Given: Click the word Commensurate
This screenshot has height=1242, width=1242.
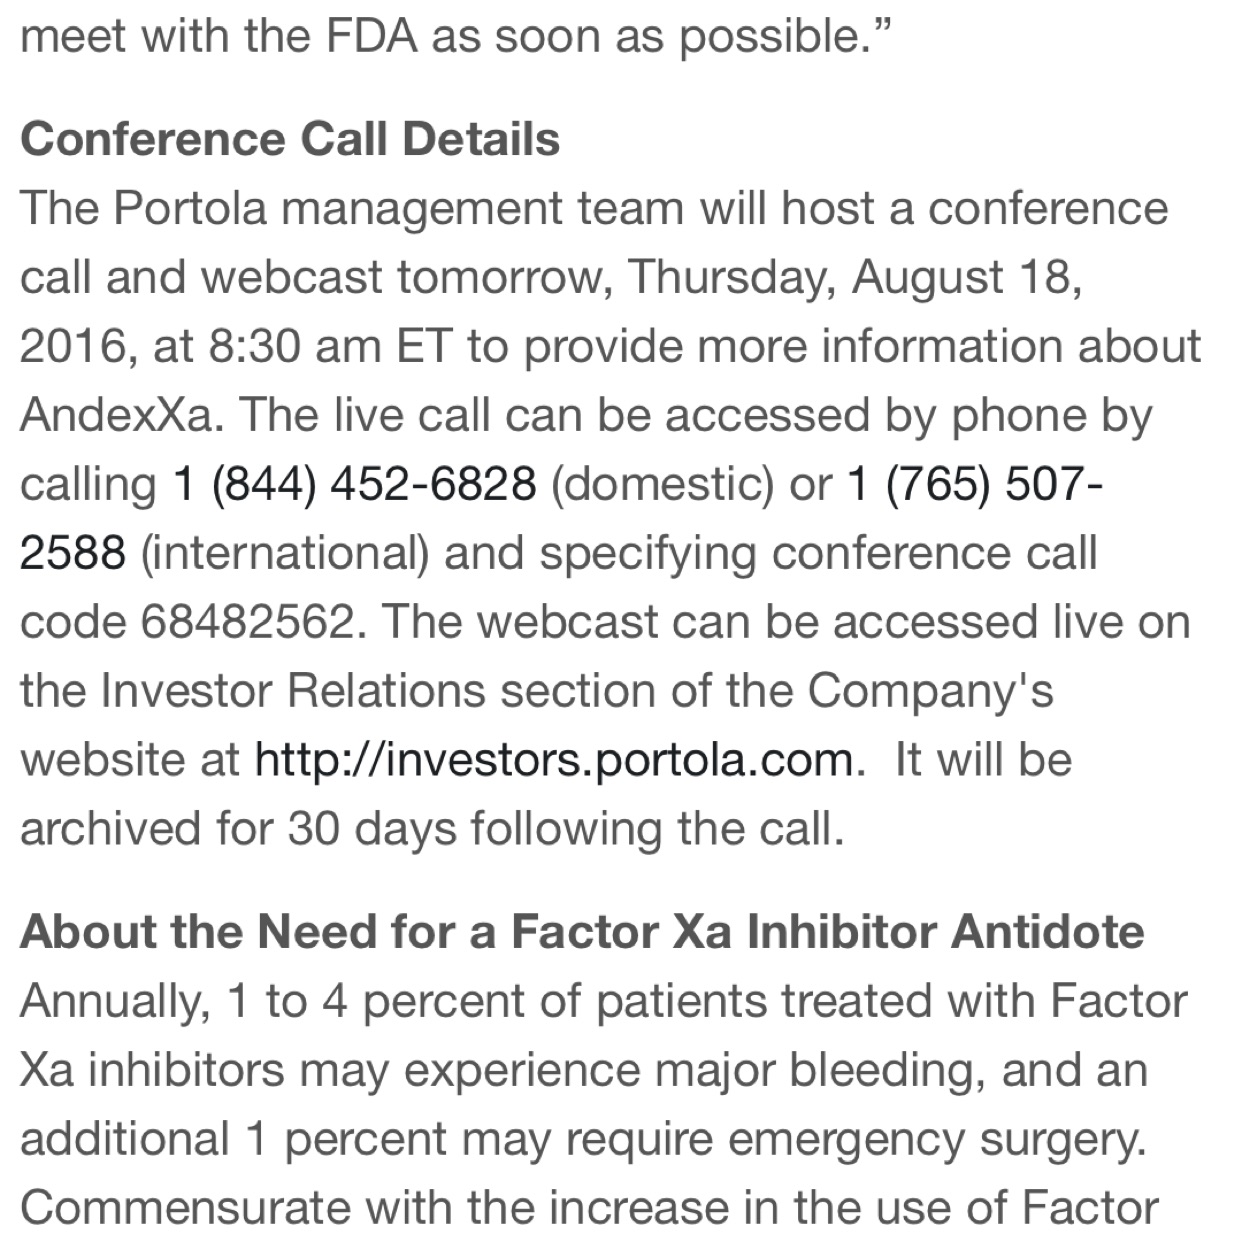Looking at the screenshot, I should pyautogui.click(x=185, y=1208).
